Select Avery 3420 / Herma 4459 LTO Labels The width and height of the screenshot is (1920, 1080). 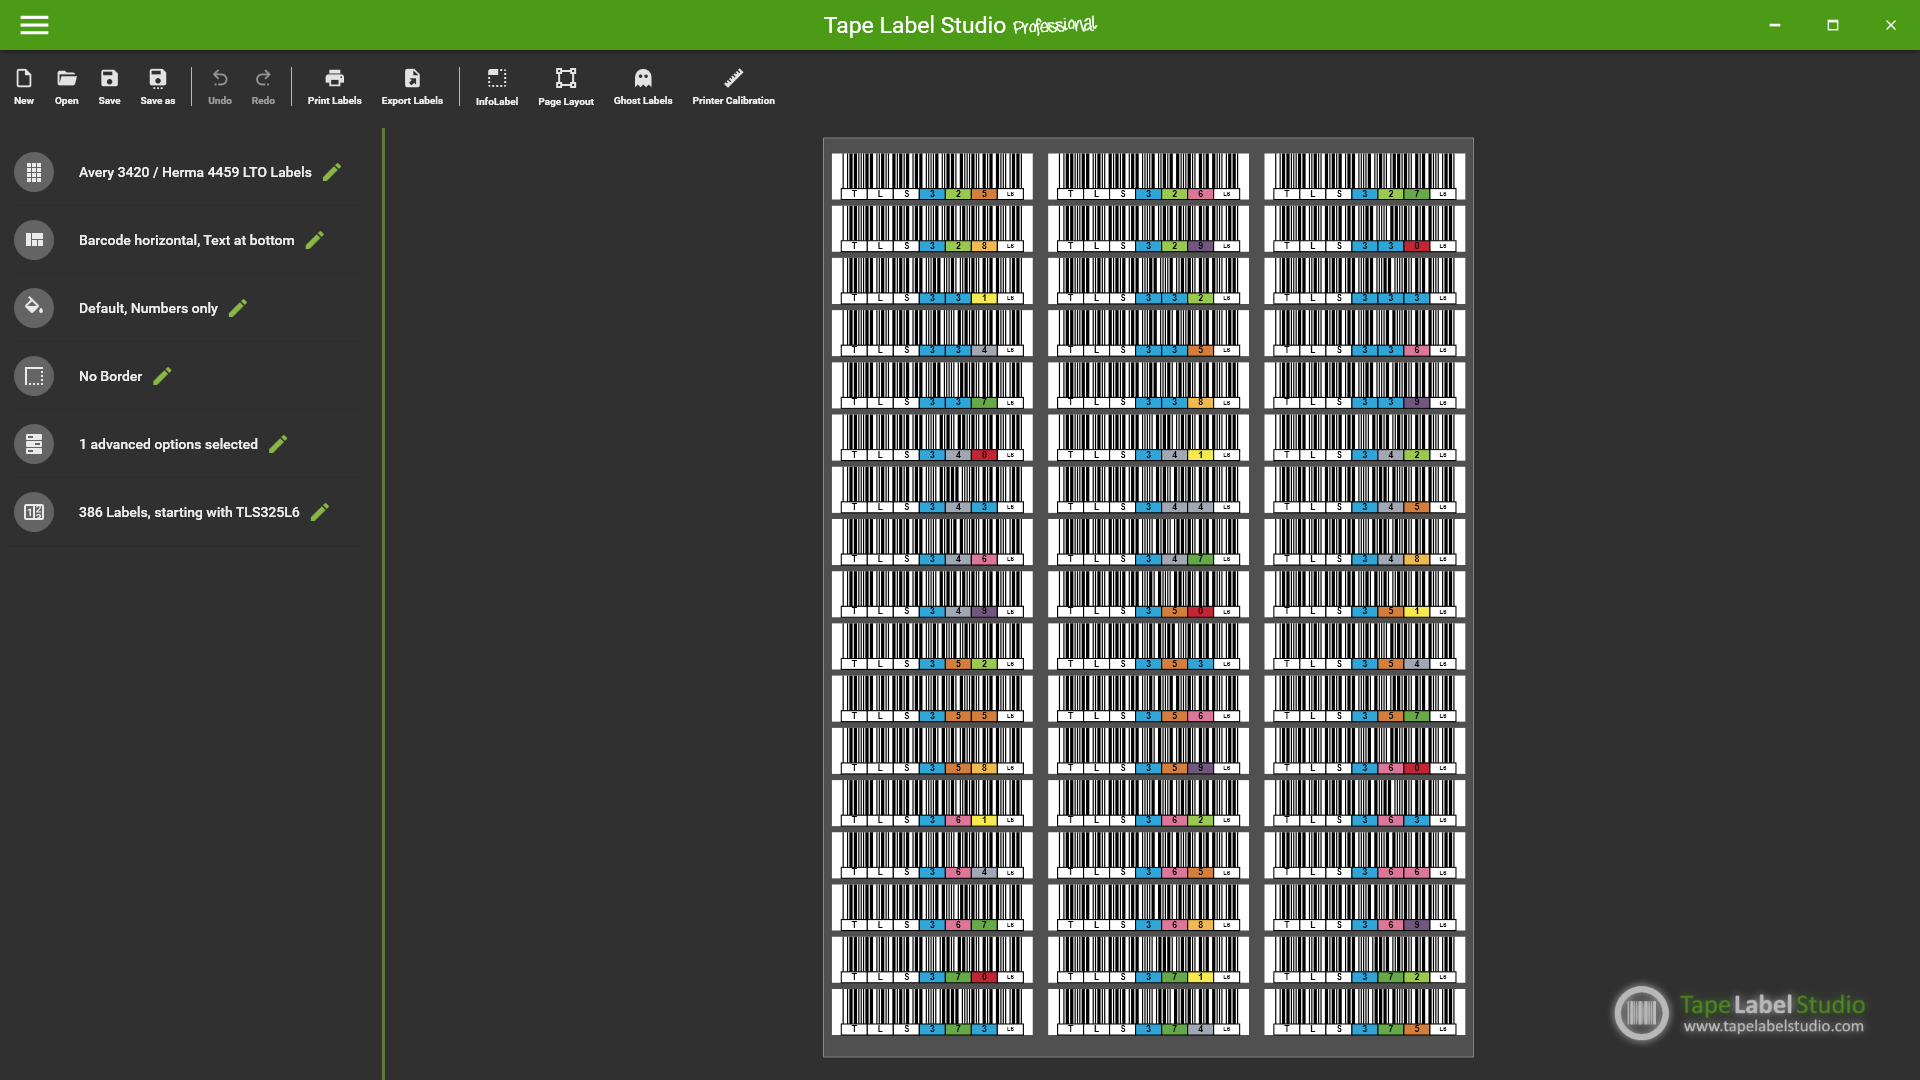pos(195,172)
